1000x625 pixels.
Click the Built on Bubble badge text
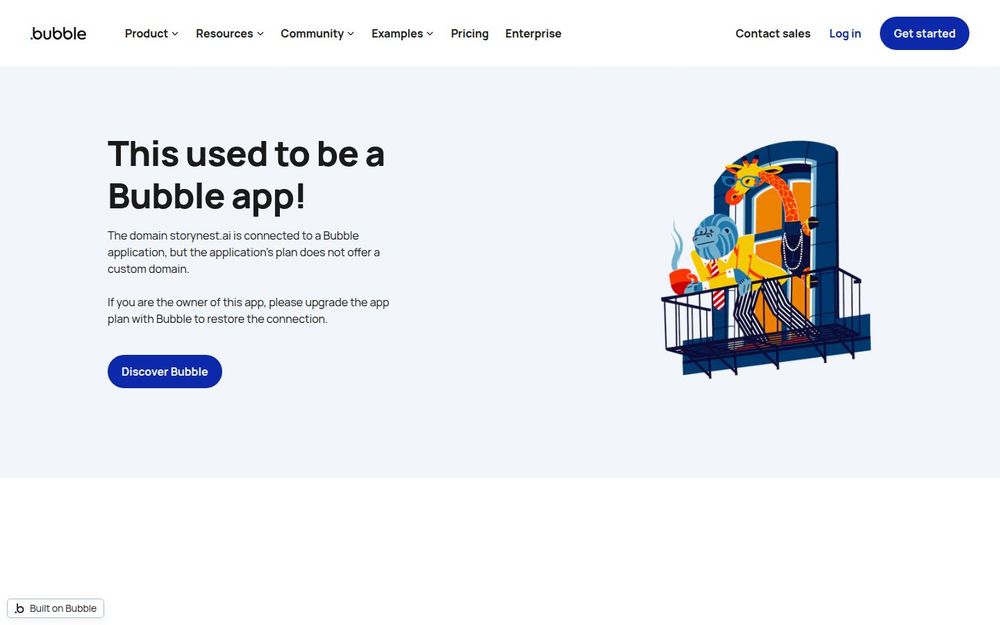click(x=63, y=608)
